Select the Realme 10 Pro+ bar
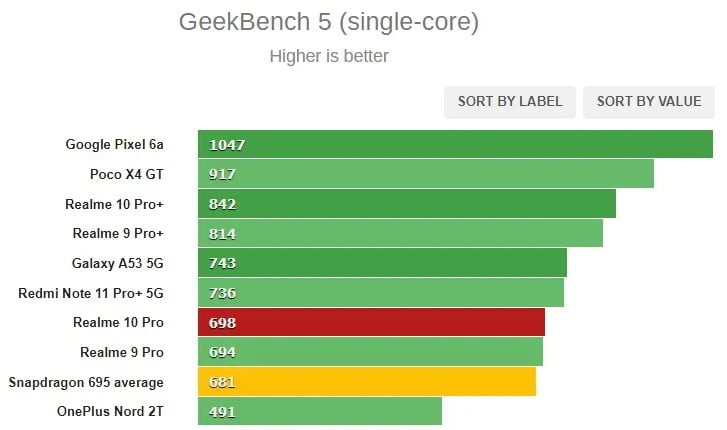Screen dimensions: 727x430 click(406, 204)
